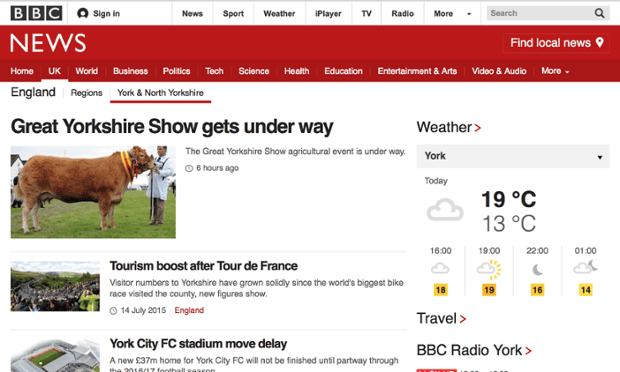
Task: Open York City FC stadium move delay
Action: click(x=198, y=344)
